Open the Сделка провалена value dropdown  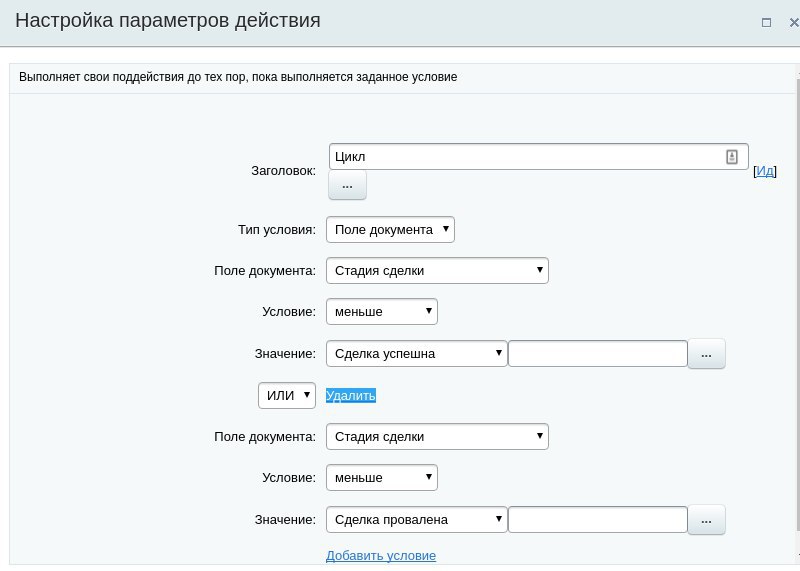coord(417,520)
